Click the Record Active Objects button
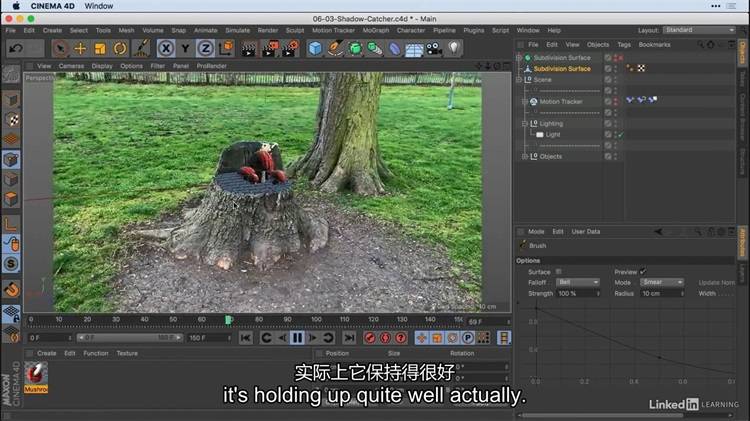This screenshot has width=750, height=421. pyautogui.click(x=370, y=338)
